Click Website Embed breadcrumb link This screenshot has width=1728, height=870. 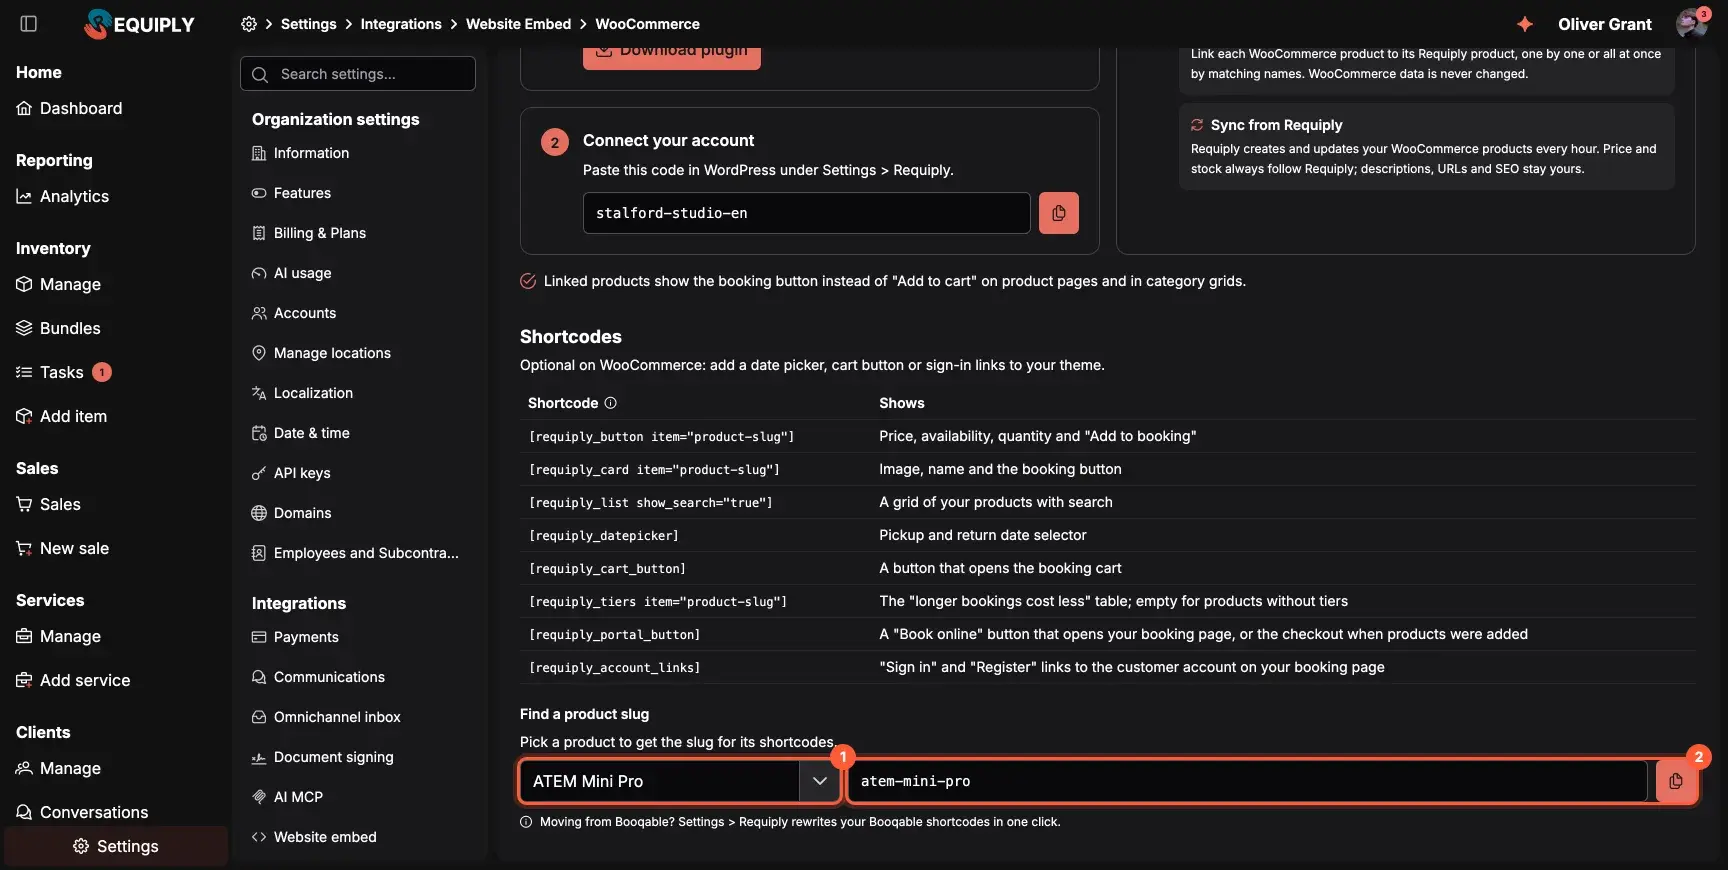[x=518, y=24]
